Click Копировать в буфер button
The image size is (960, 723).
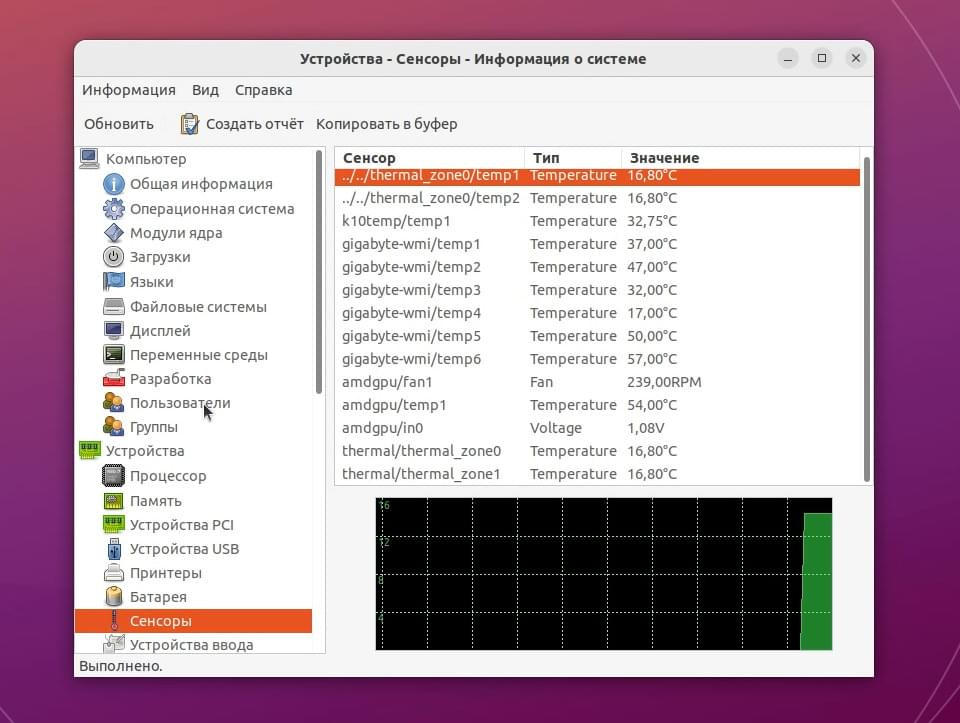[386, 124]
